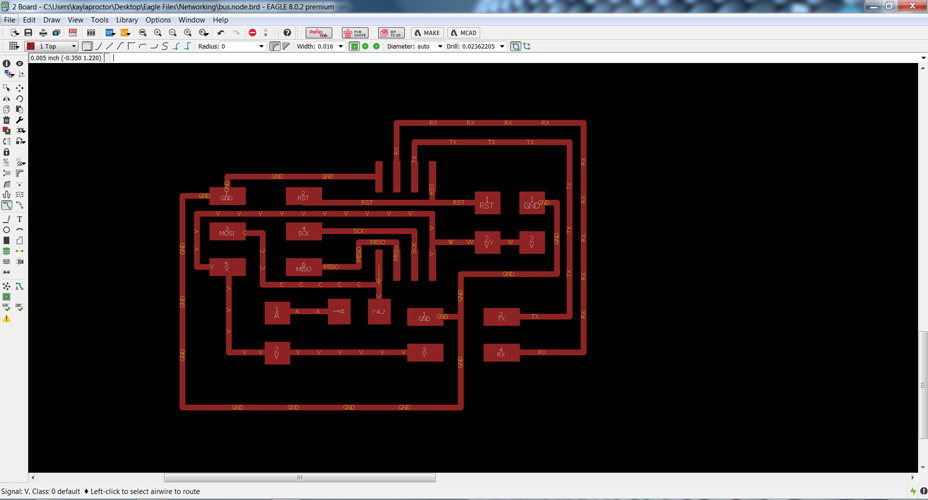Select the 90-degree wire bend style
This screenshot has height=500, width=928.
[131, 46]
